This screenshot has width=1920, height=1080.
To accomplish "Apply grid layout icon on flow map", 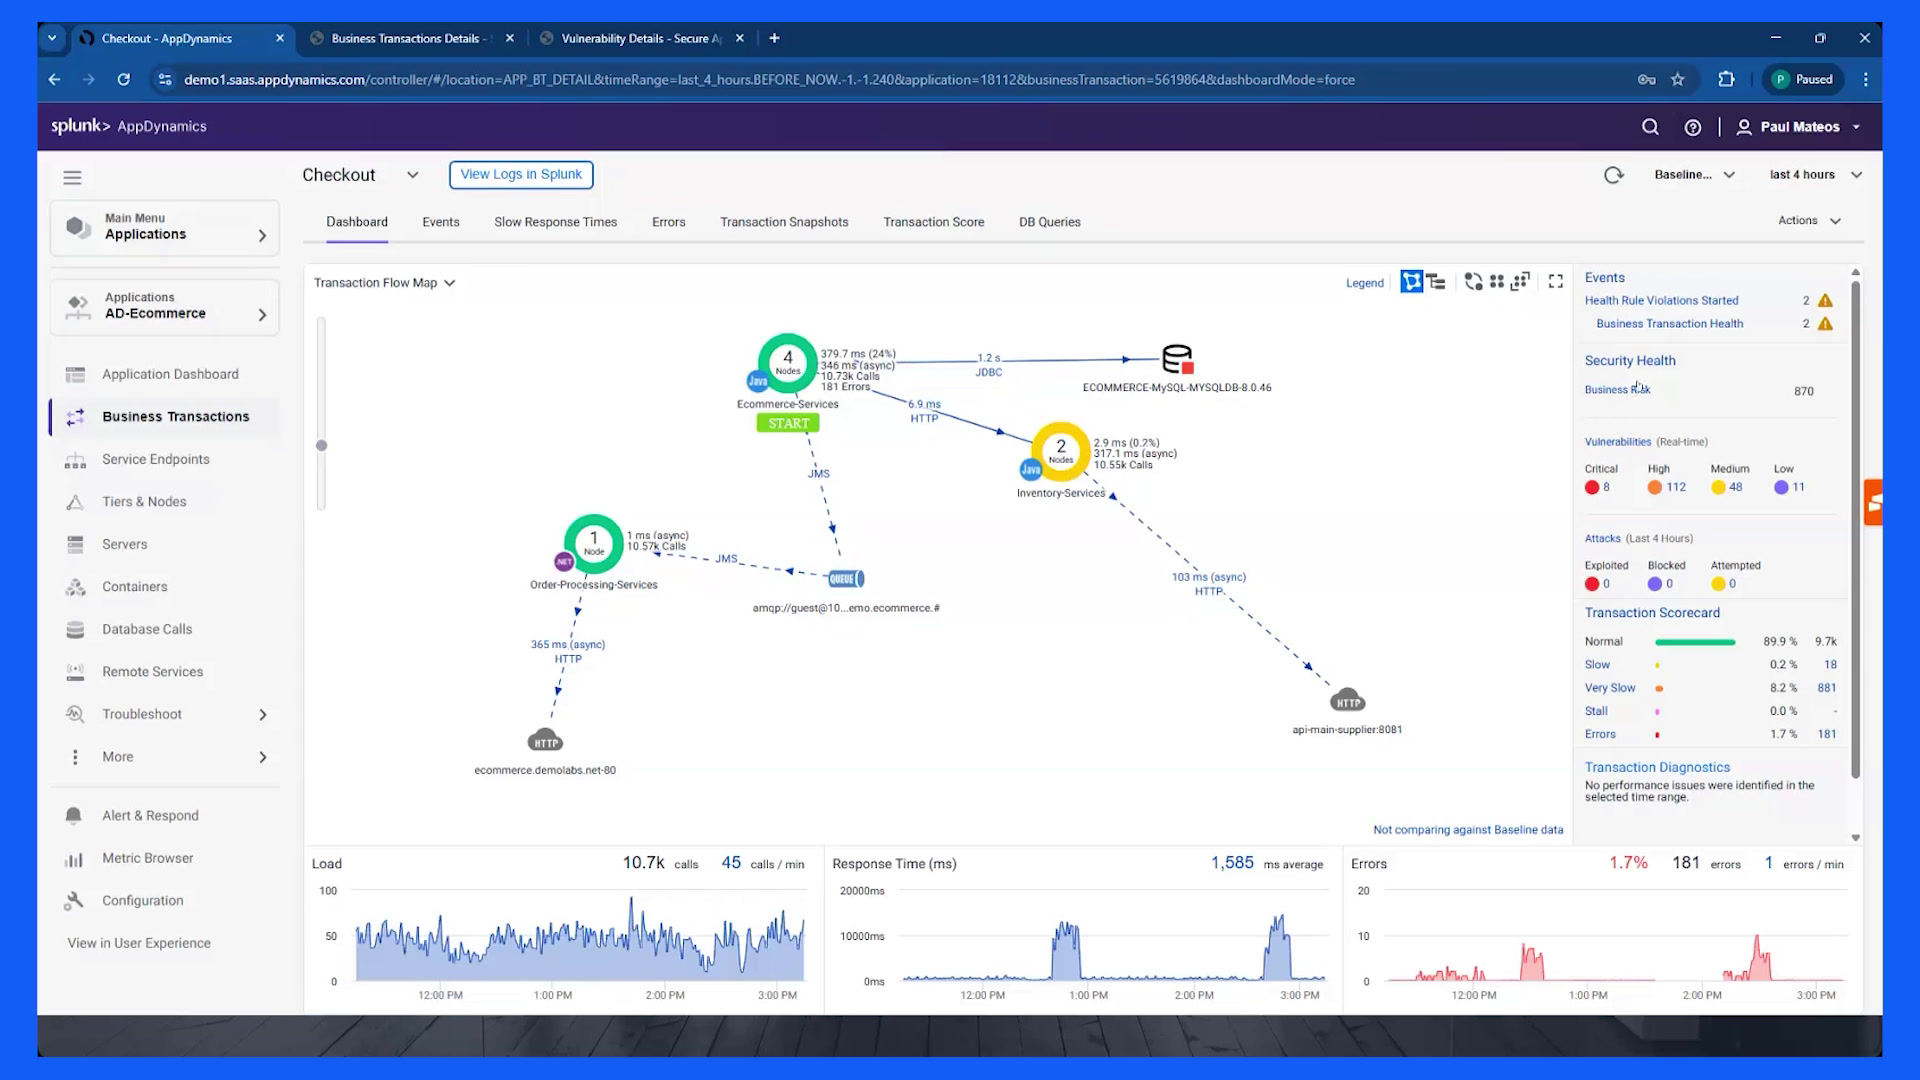I will pyautogui.click(x=1497, y=282).
